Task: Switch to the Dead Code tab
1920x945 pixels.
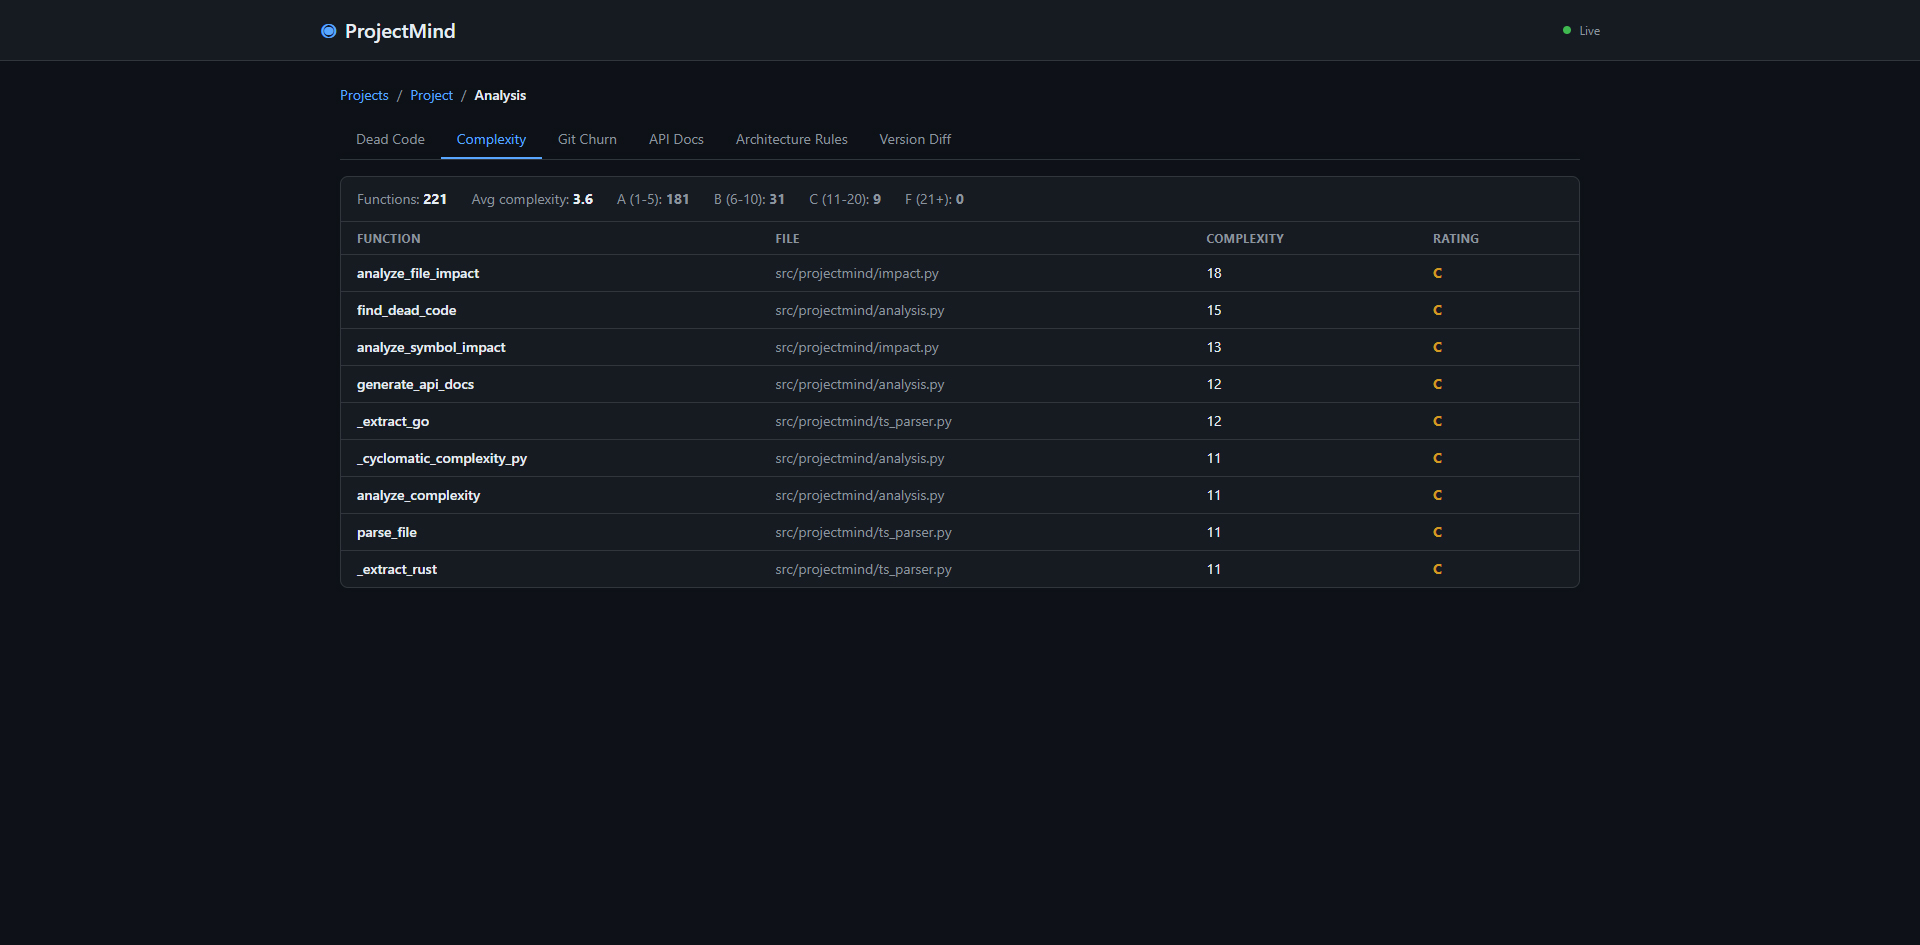Action: tap(390, 140)
